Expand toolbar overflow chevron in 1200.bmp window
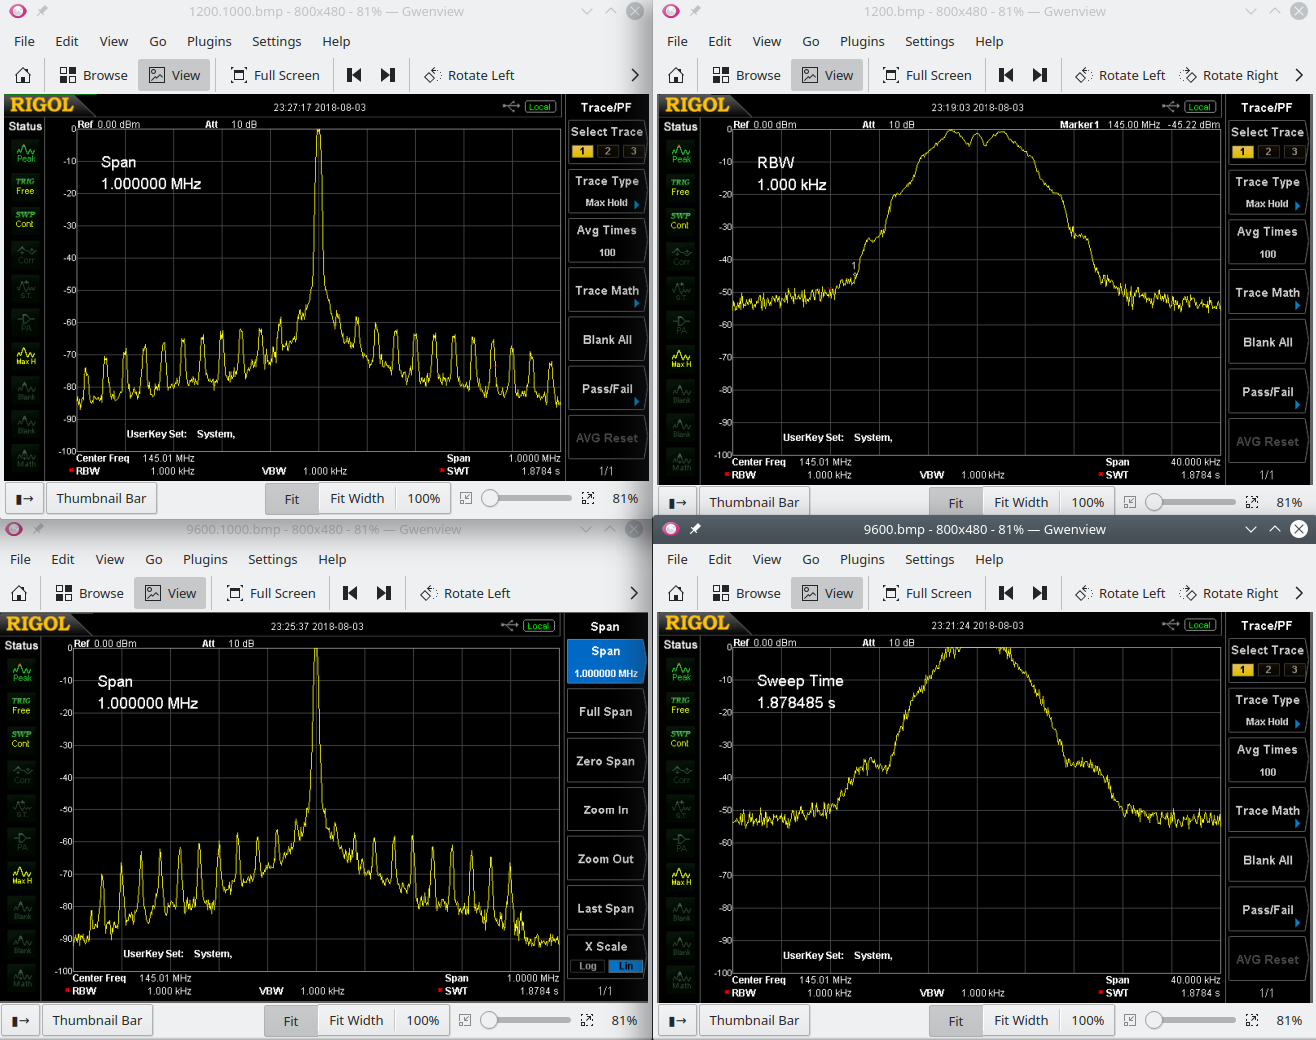 tap(1298, 75)
